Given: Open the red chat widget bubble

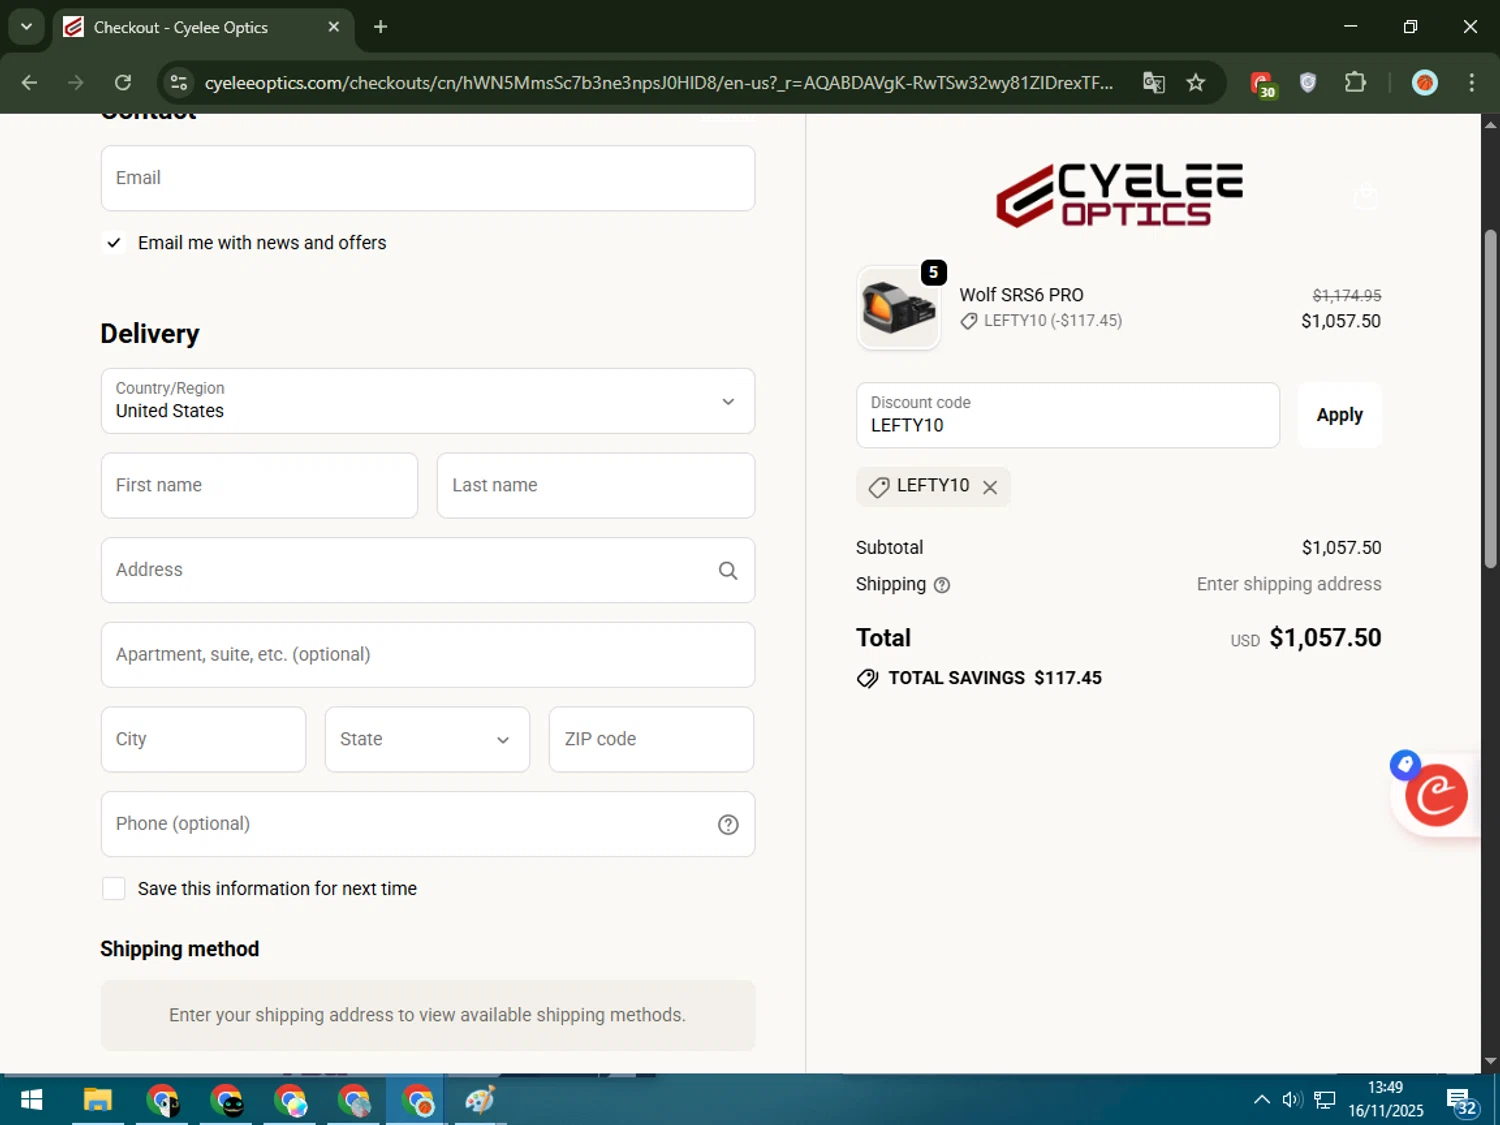Looking at the screenshot, I should pos(1436,796).
